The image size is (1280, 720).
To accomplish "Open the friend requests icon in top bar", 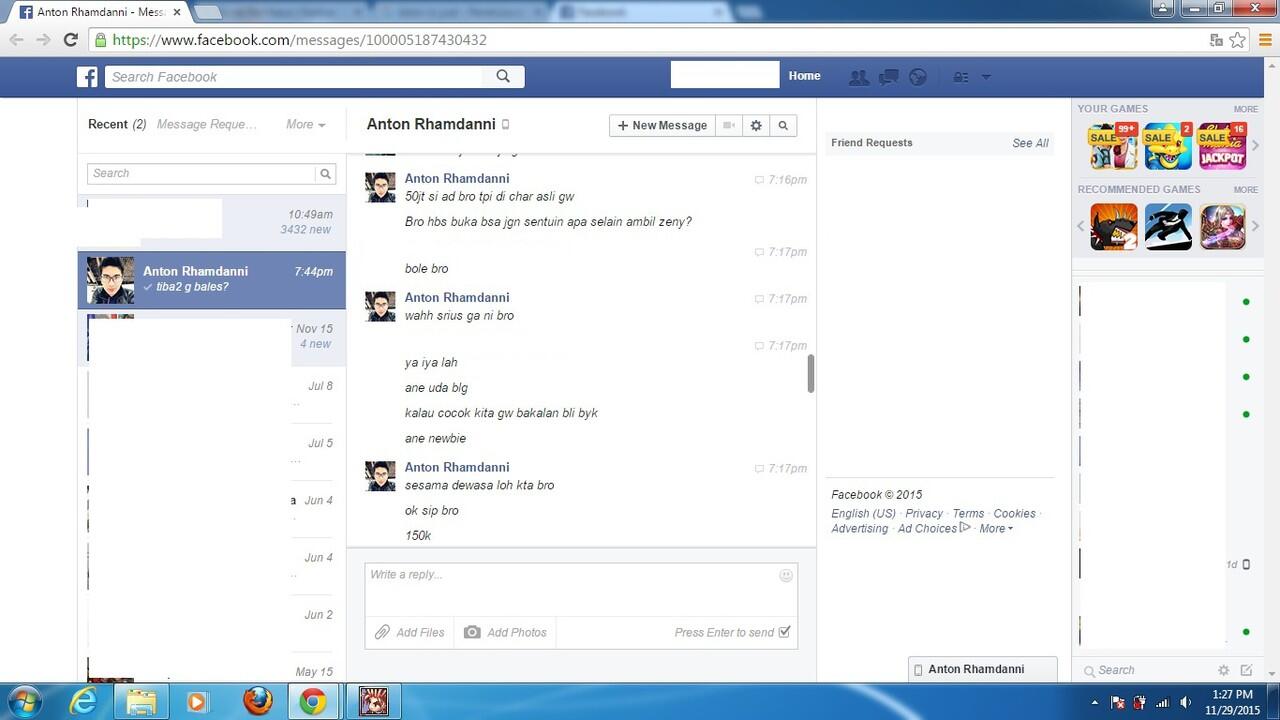I will pos(858,77).
